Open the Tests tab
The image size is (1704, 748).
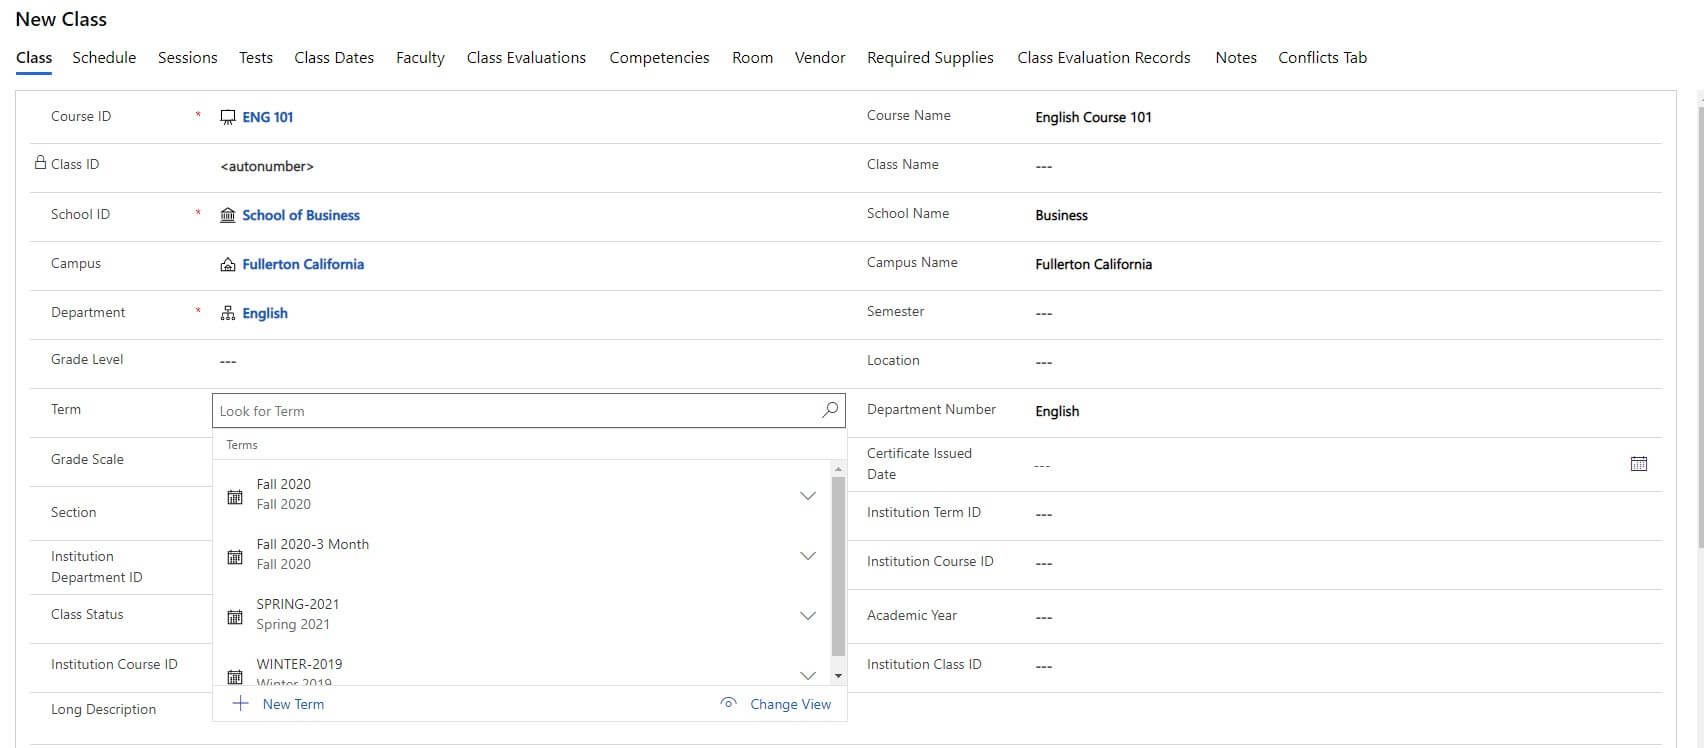pos(256,57)
